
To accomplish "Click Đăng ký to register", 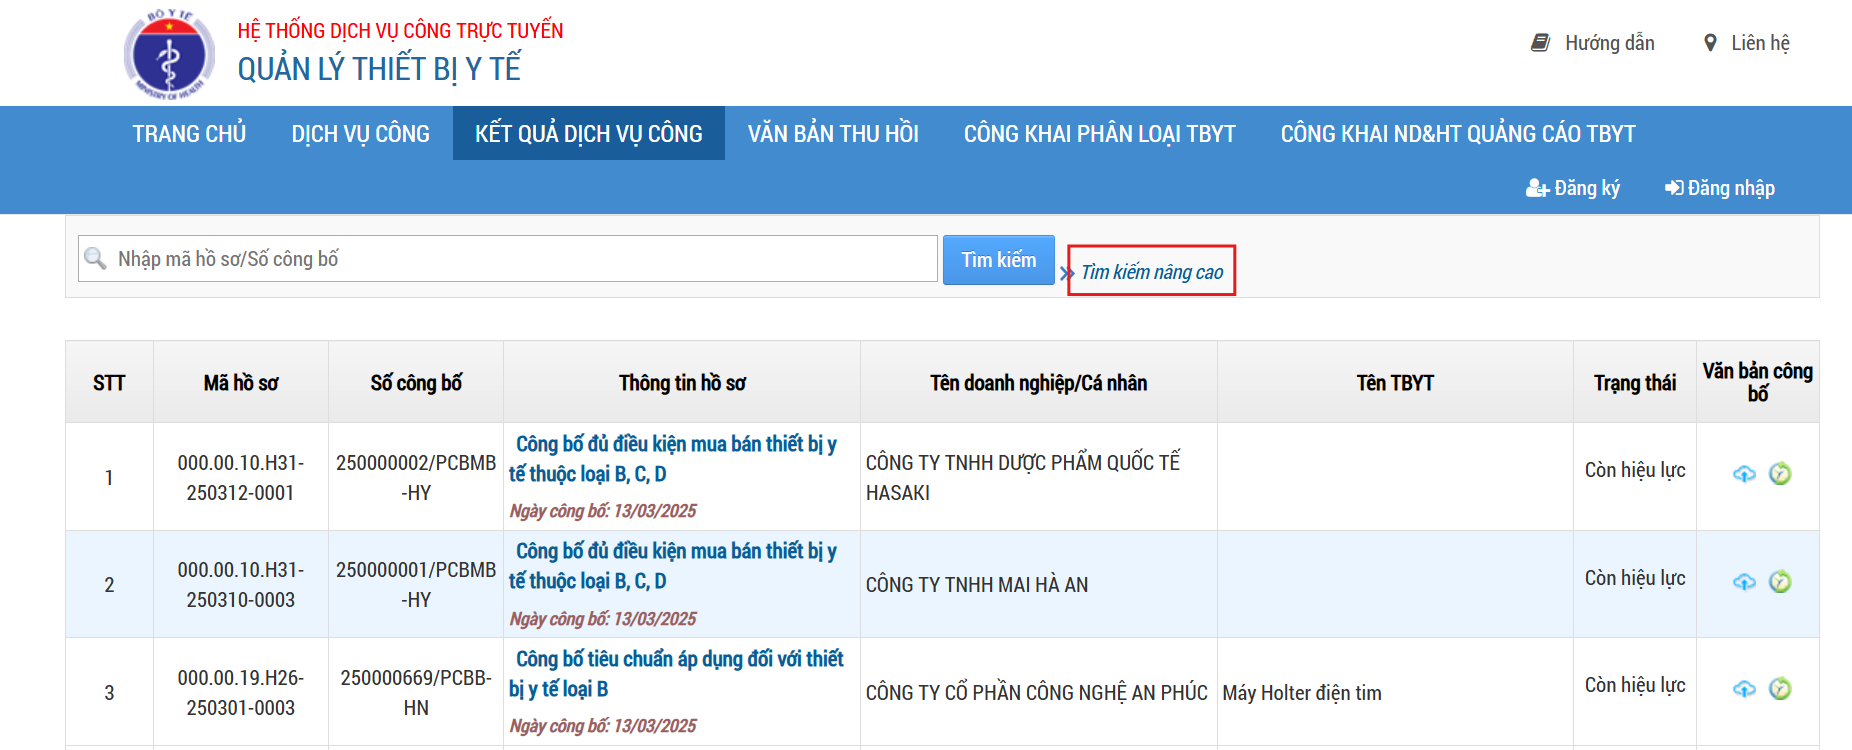I will pos(1573,188).
